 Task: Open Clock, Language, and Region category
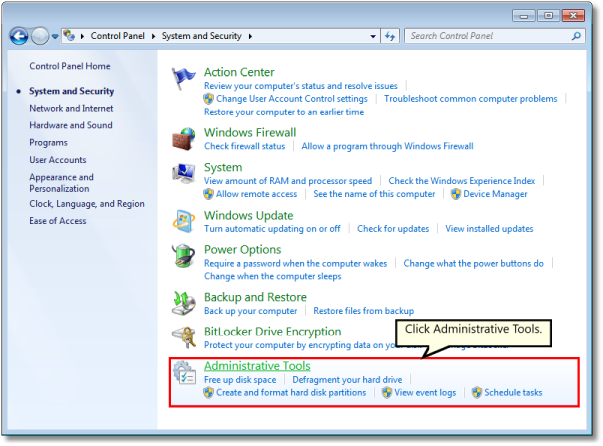[x=87, y=204]
